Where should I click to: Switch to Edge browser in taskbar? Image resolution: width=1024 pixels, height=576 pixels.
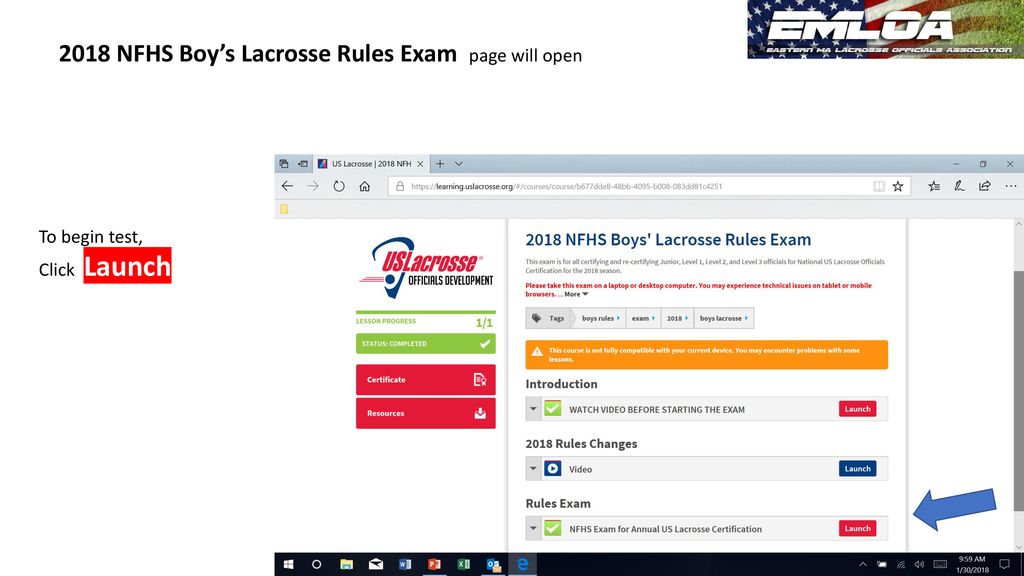click(522, 564)
